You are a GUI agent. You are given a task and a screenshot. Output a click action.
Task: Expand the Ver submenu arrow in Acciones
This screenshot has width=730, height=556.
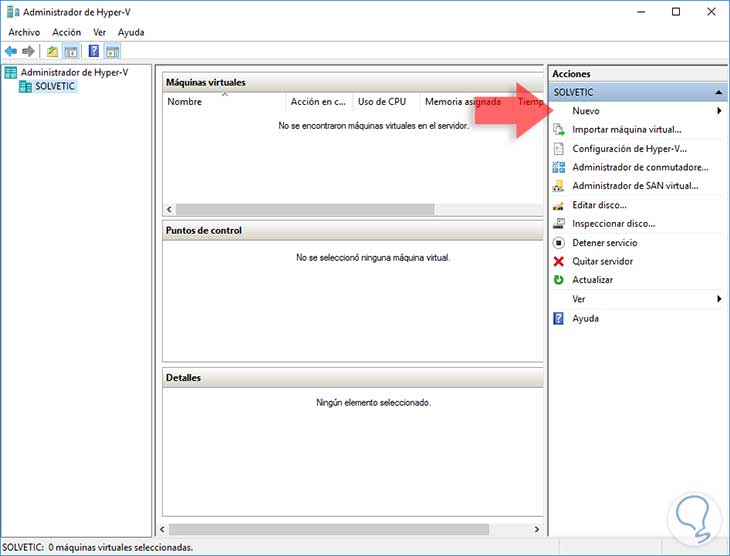719,299
